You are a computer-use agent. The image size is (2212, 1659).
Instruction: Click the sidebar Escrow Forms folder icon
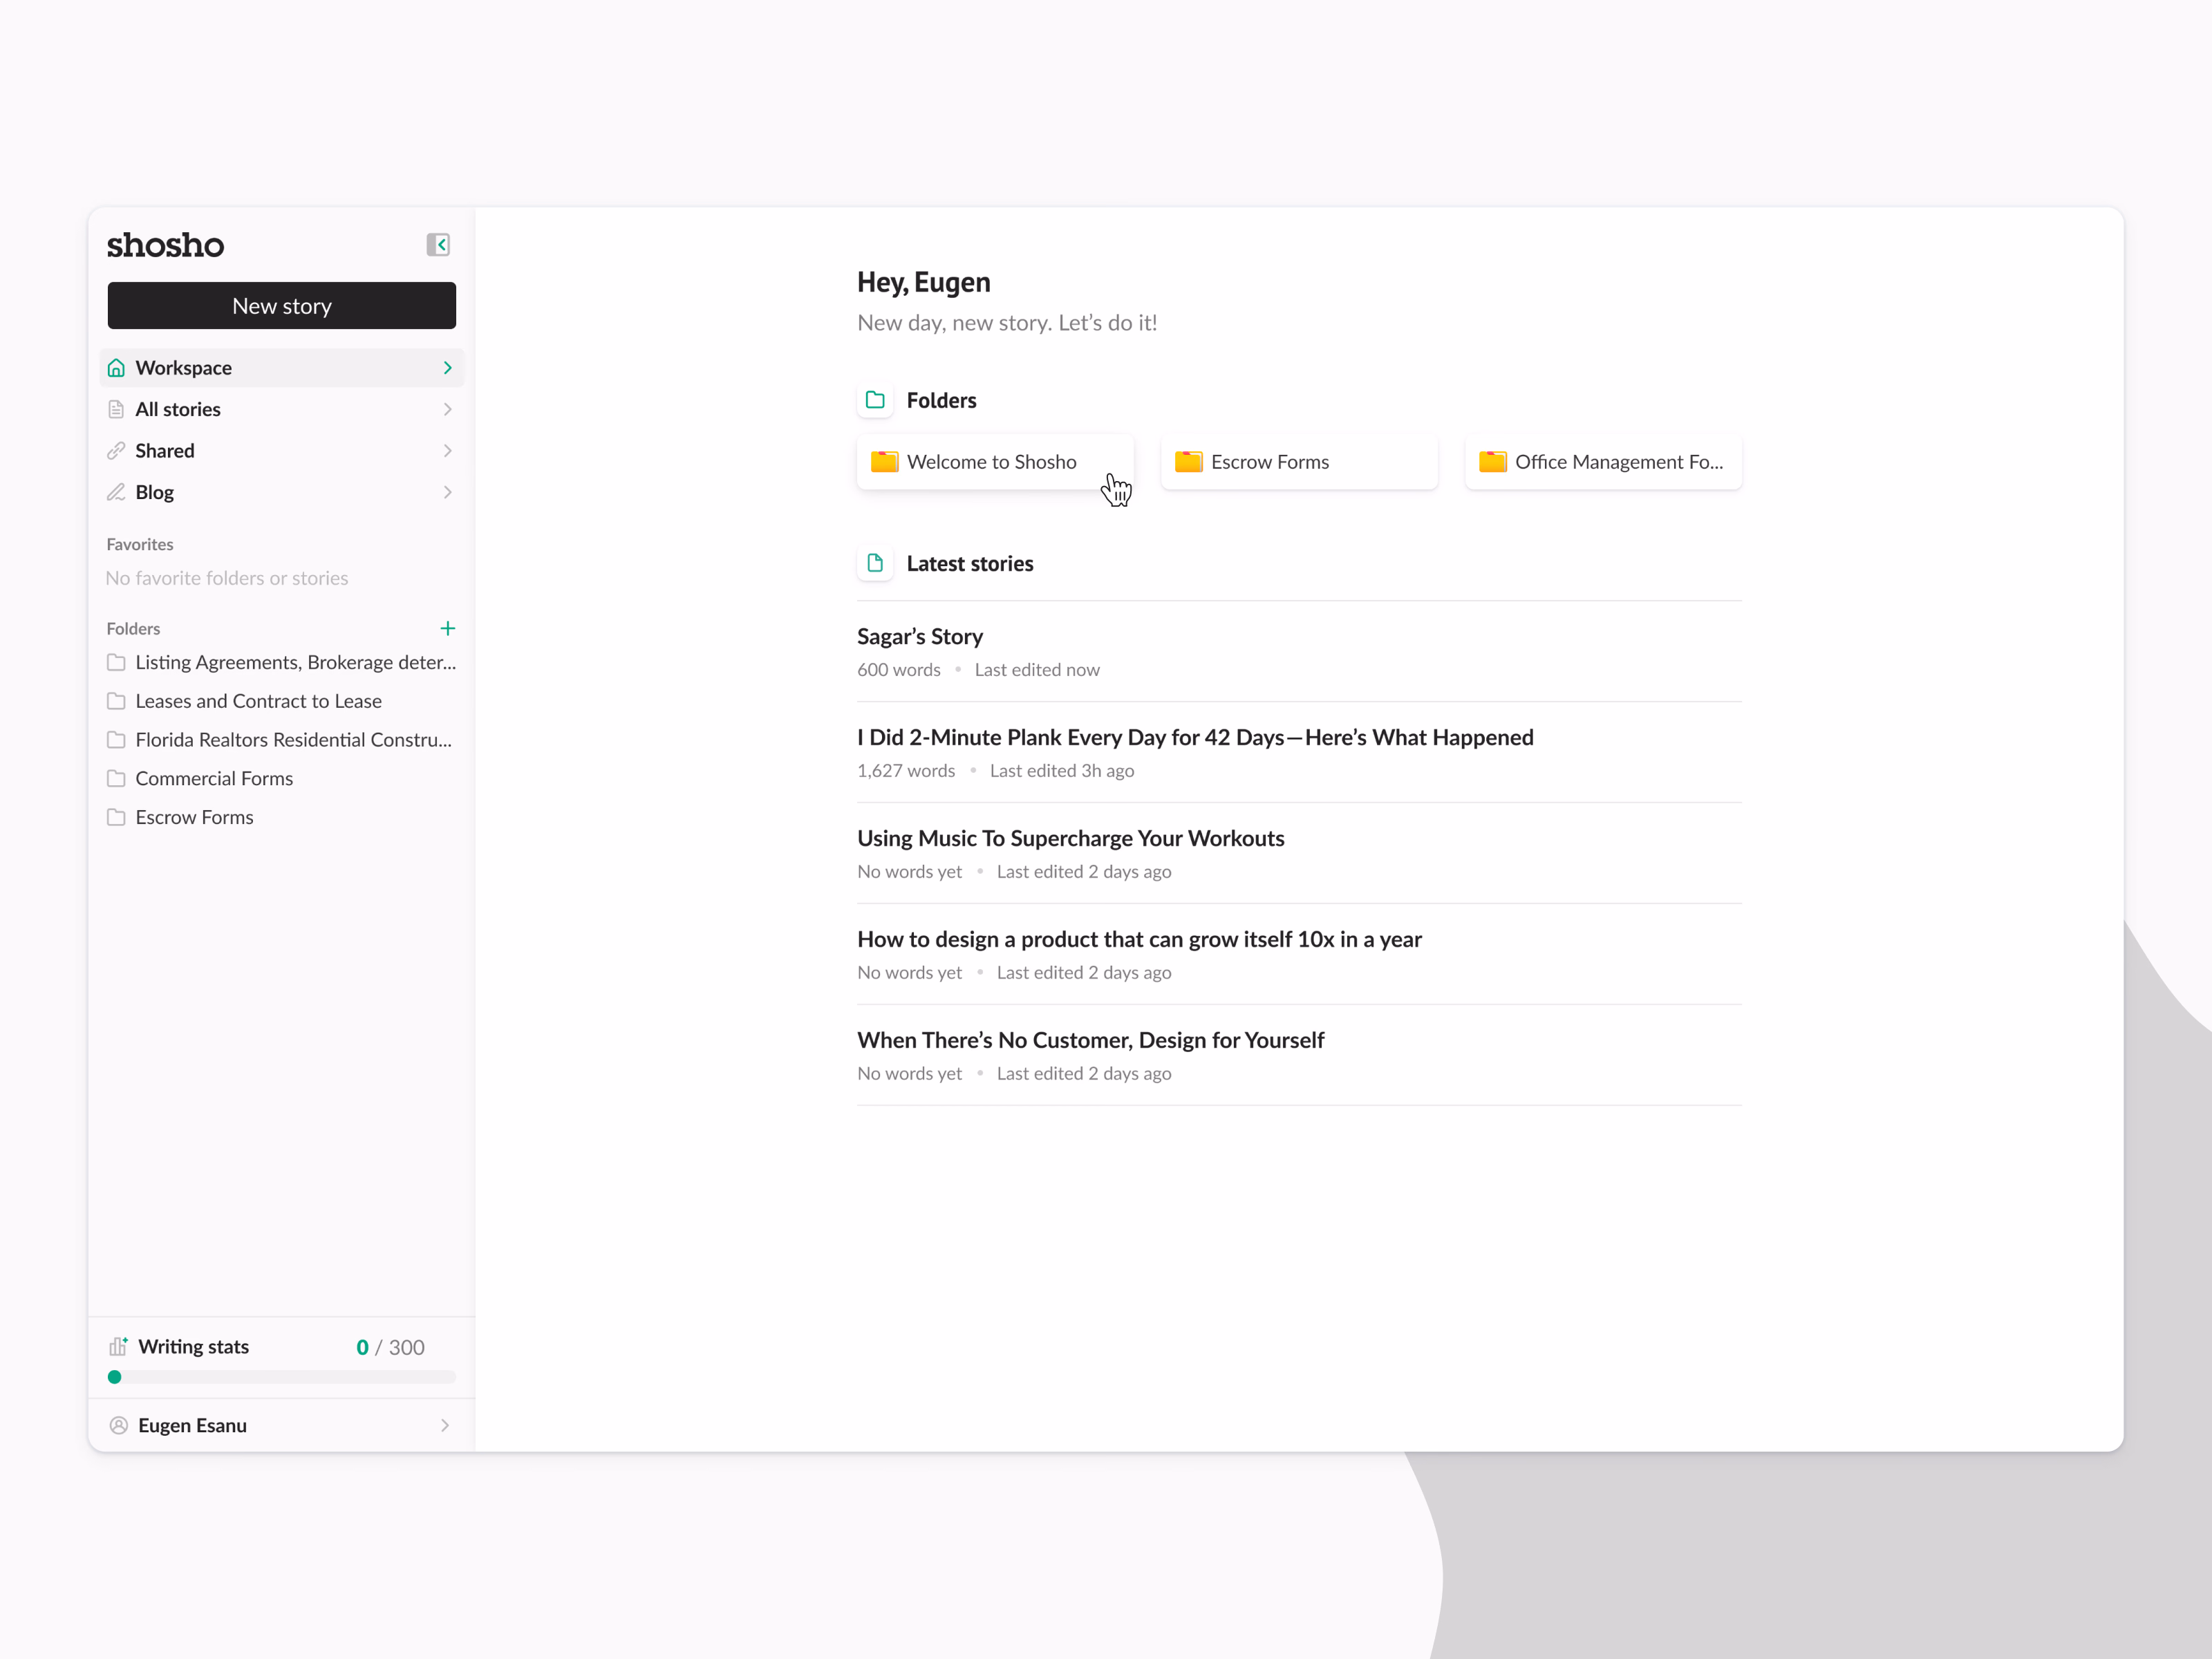click(x=116, y=817)
